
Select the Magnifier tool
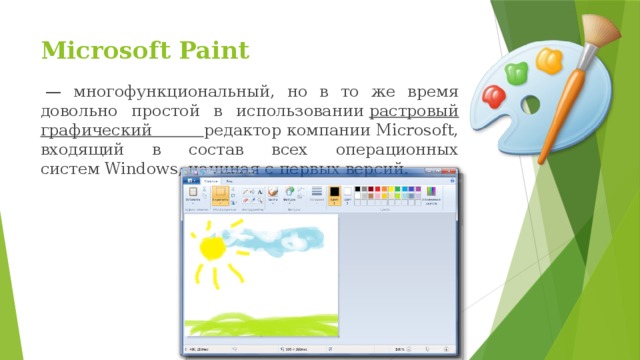coord(260,201)
